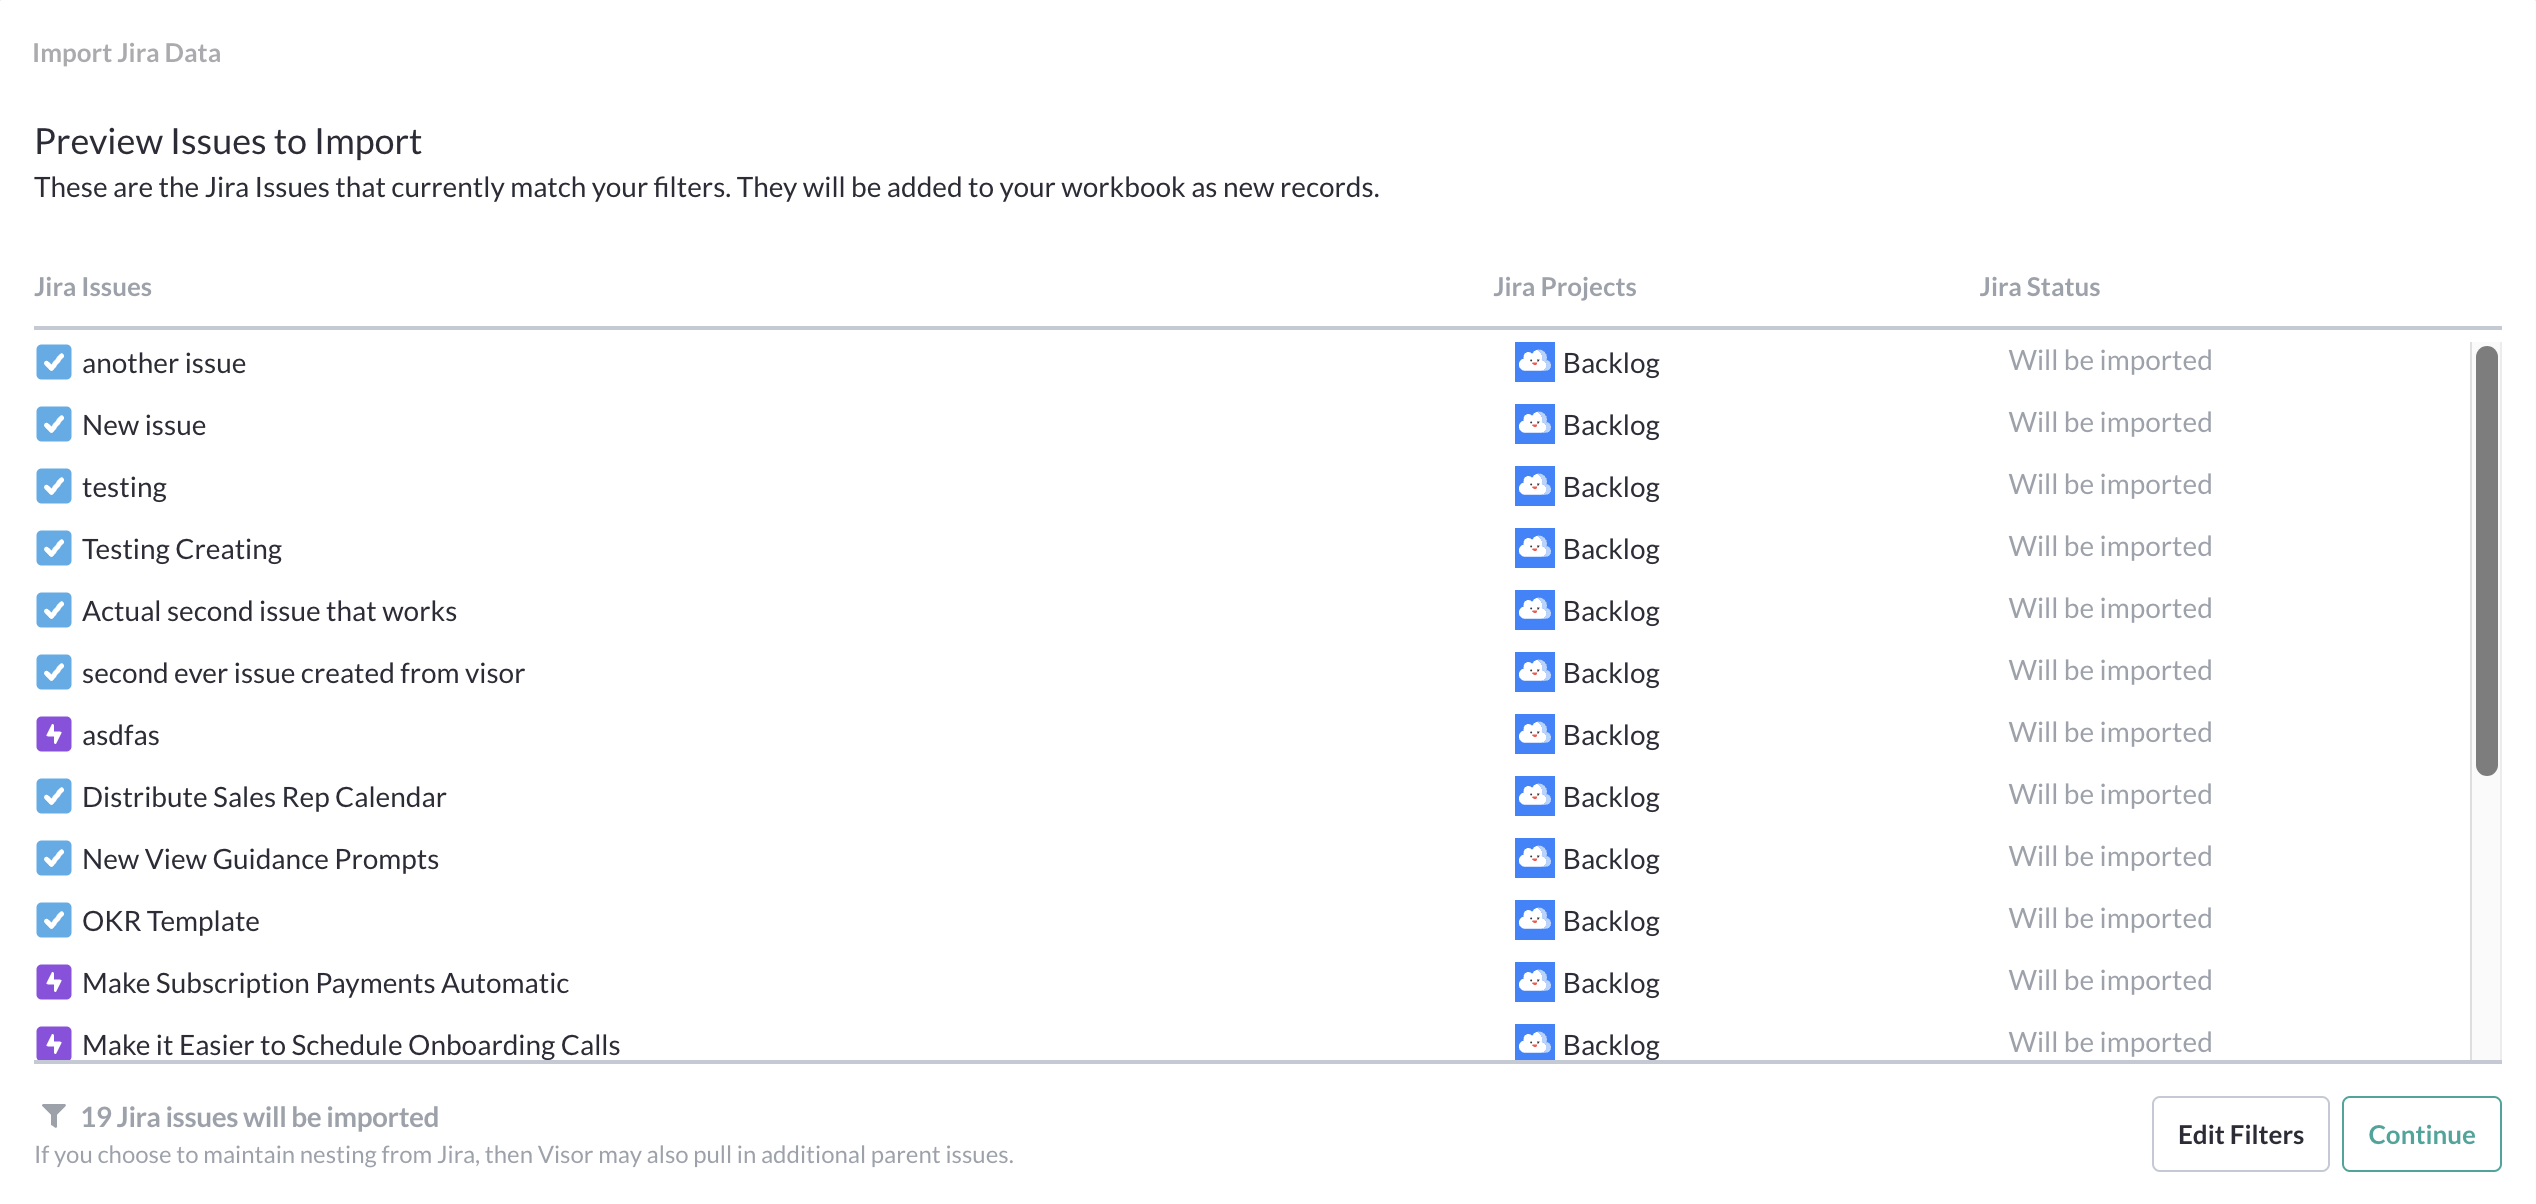
Task: Click the filter funnel icon near import count
Action: click(54, 1115)
